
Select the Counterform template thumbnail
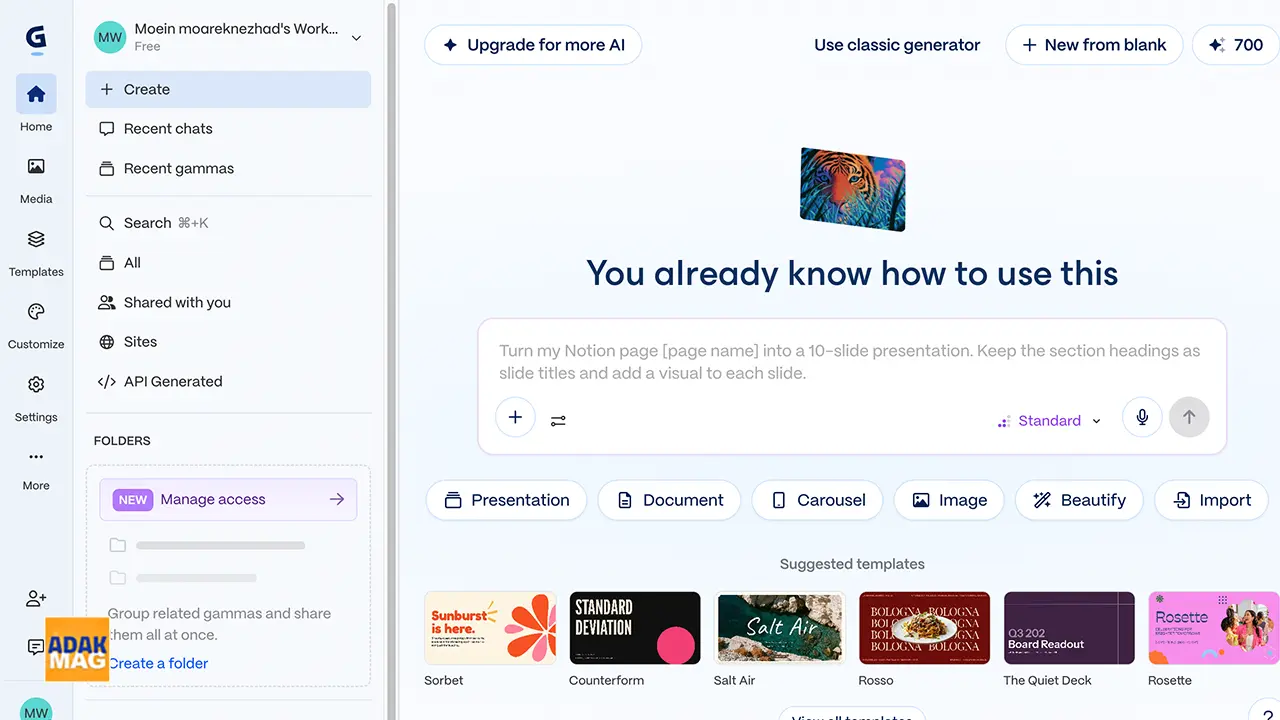tap(635, 628)
